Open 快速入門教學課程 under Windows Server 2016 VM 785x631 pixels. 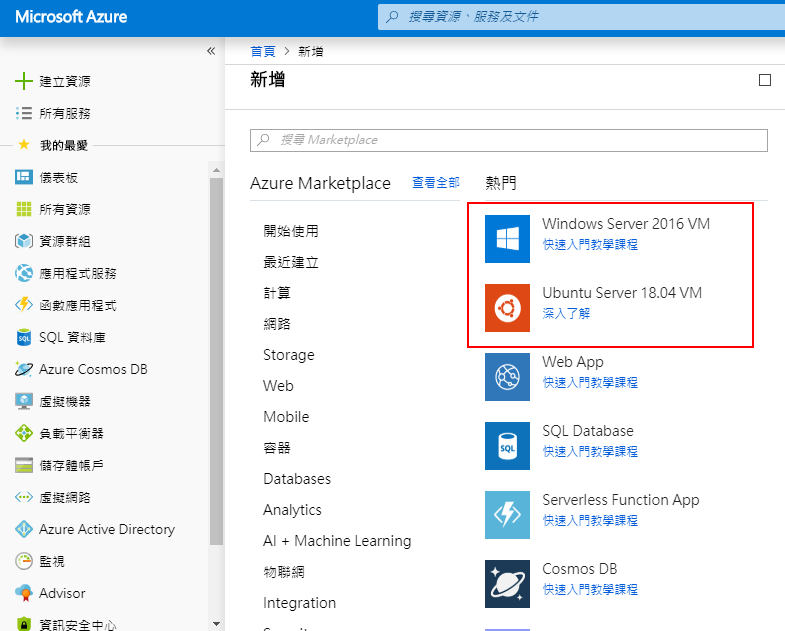click(590, 245)
